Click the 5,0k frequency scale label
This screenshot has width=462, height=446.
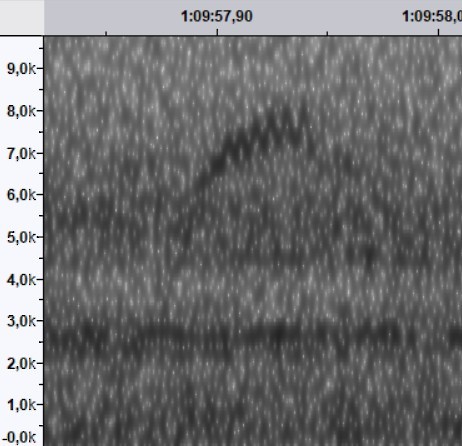[21, 237]
